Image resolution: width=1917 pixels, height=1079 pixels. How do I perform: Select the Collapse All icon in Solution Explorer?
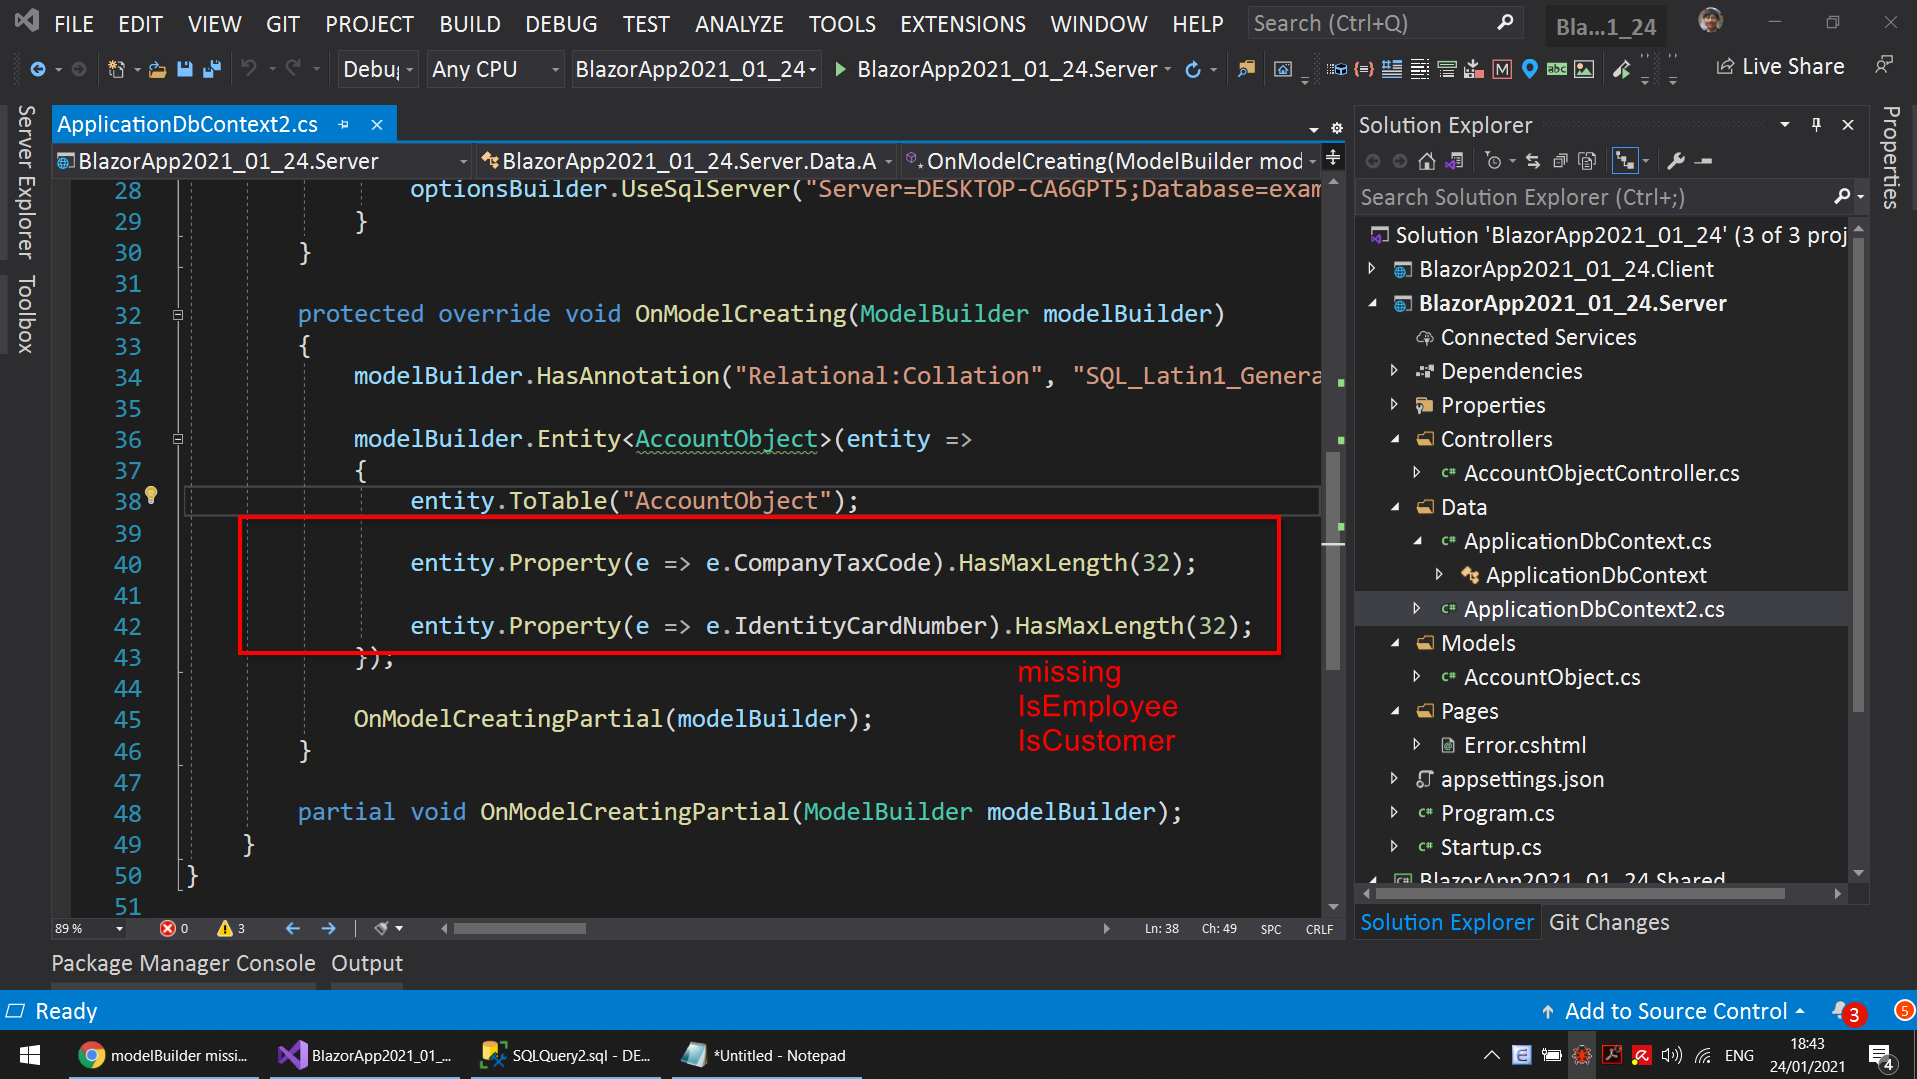[1561, 160]
